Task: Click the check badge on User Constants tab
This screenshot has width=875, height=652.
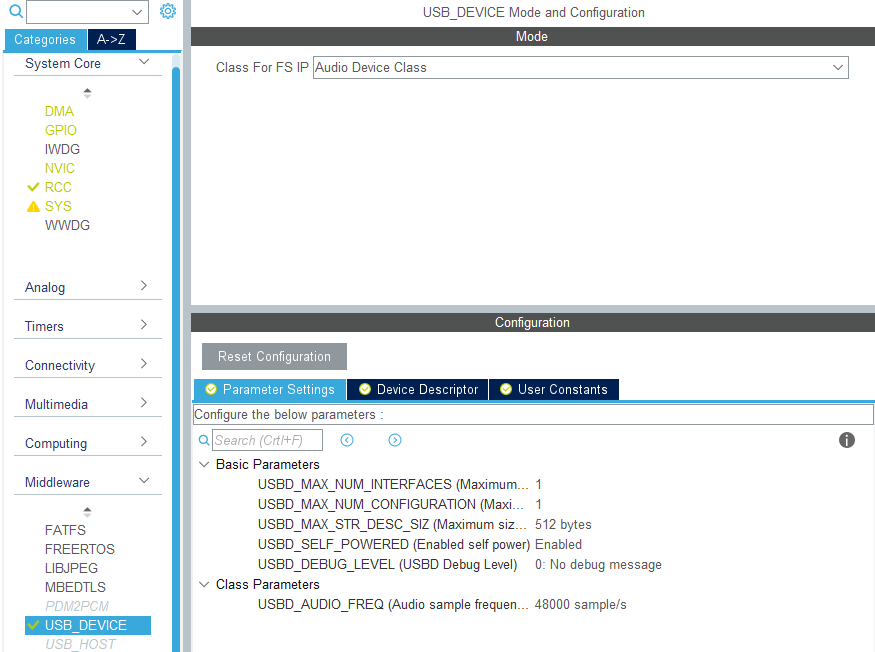Action: (507, 389)
